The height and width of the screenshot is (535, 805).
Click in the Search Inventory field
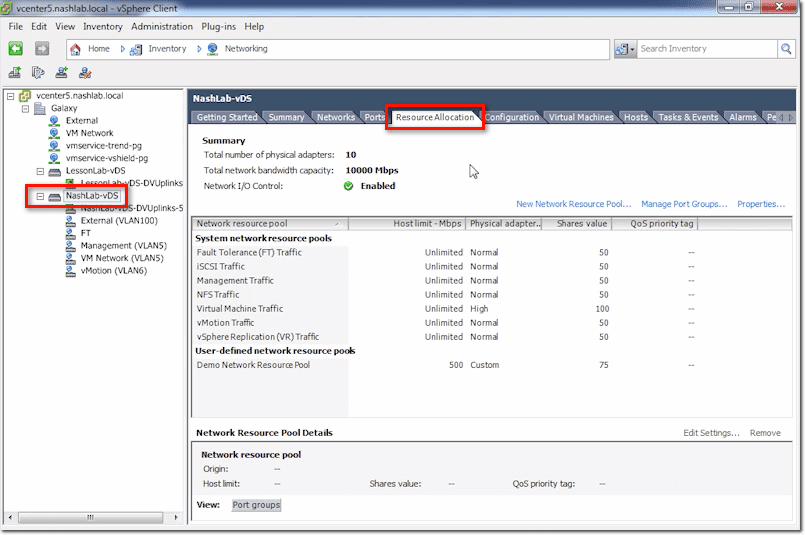click(x=707, y=49)
